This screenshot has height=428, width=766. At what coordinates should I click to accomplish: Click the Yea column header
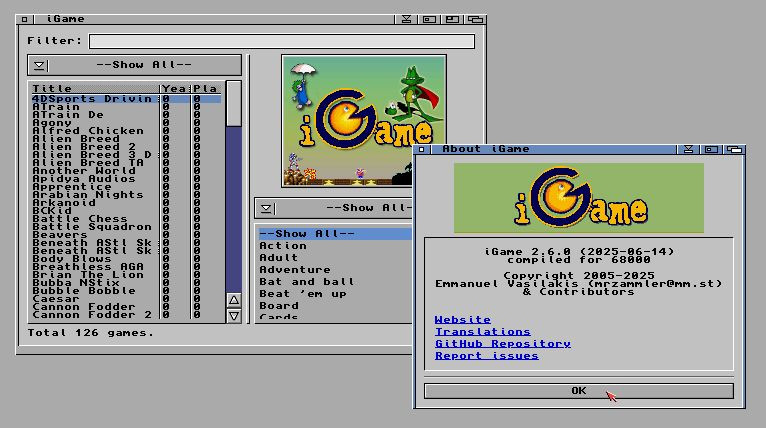click(x=176, y=88)
